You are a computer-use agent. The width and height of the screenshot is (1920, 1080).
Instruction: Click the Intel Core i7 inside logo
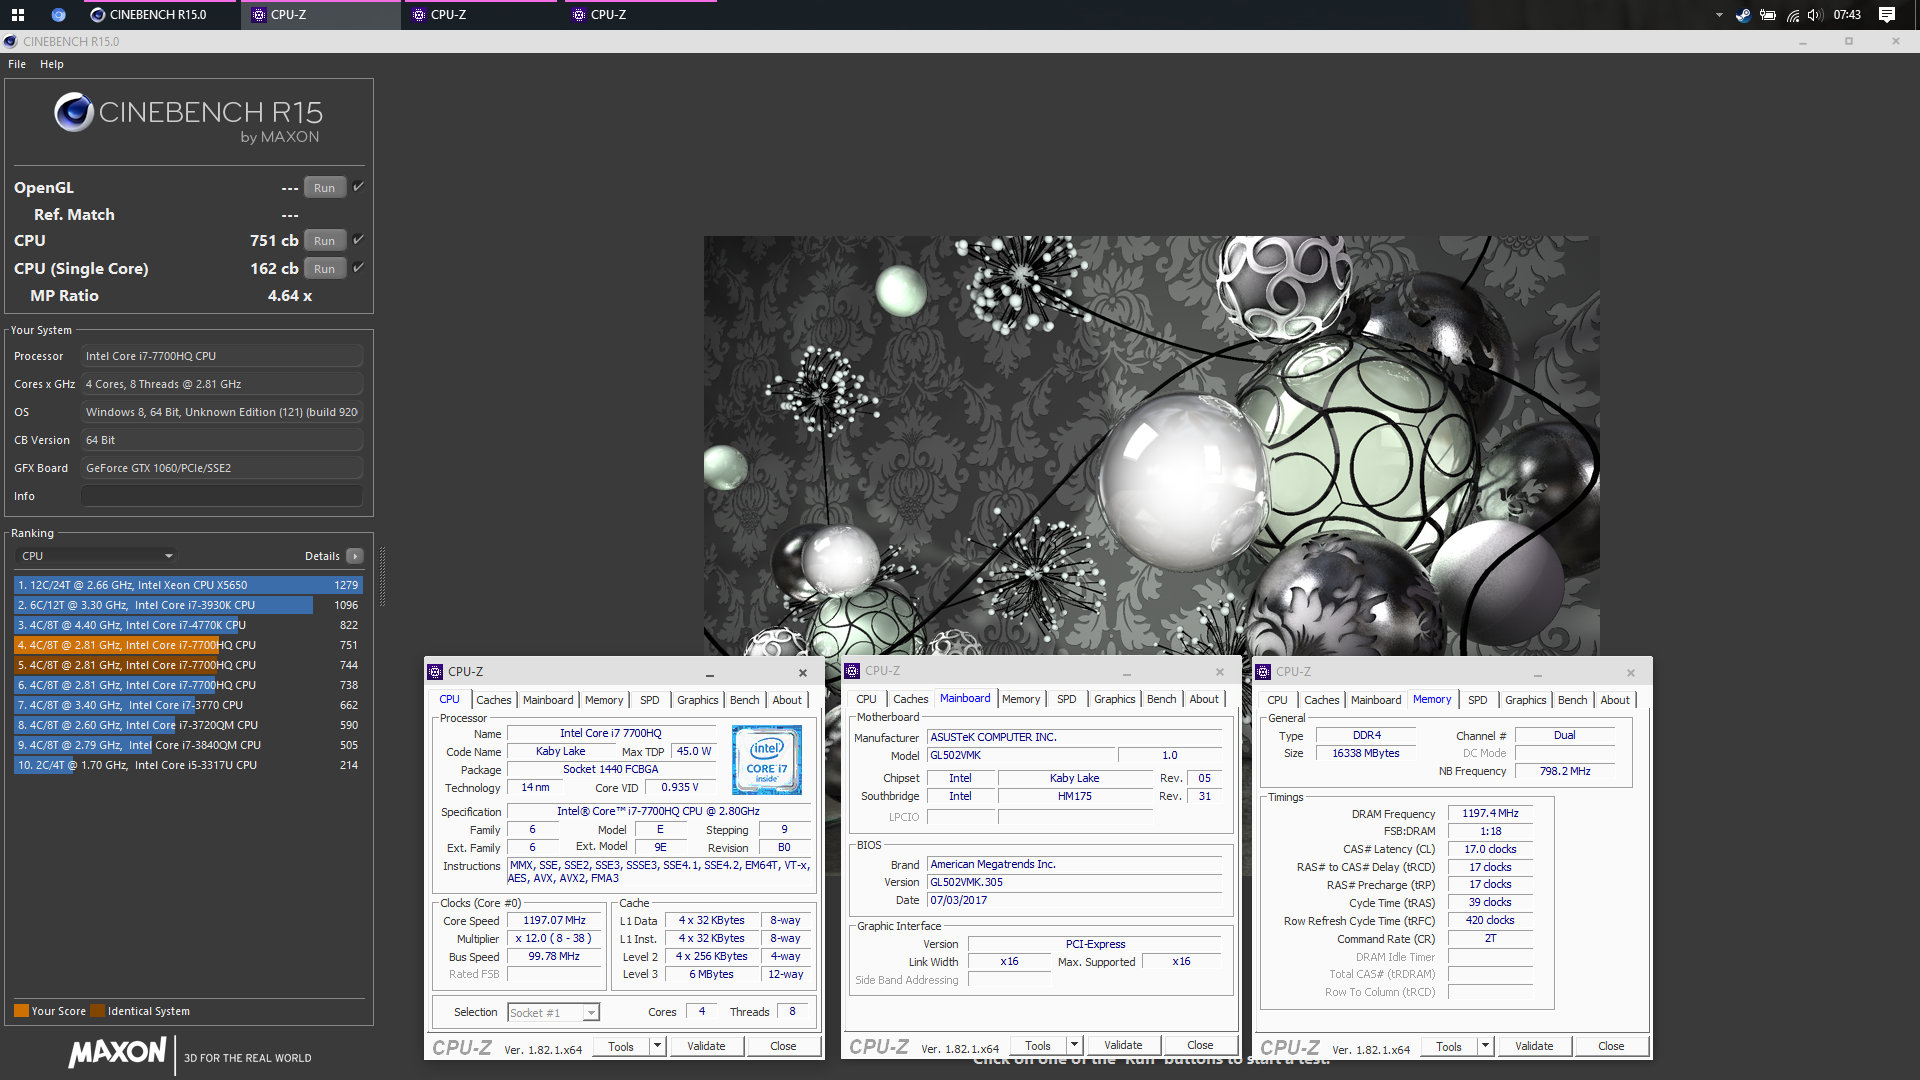(767, 760)
